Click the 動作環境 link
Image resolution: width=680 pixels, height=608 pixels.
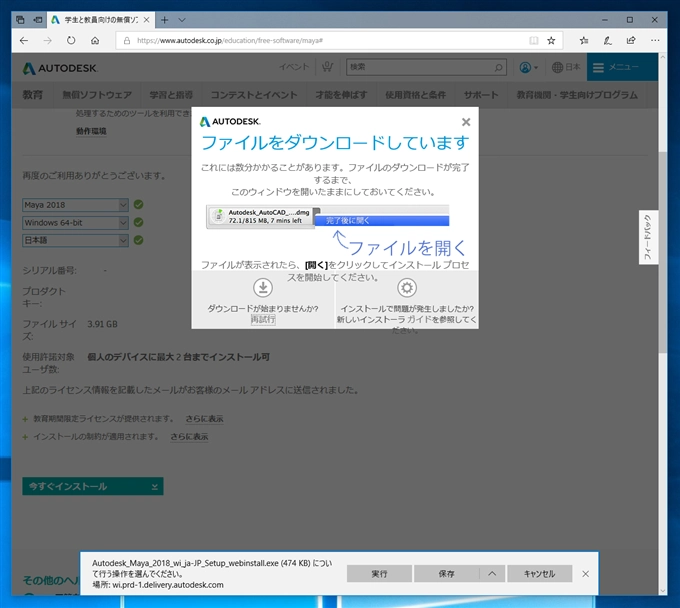tap(91, 131)
